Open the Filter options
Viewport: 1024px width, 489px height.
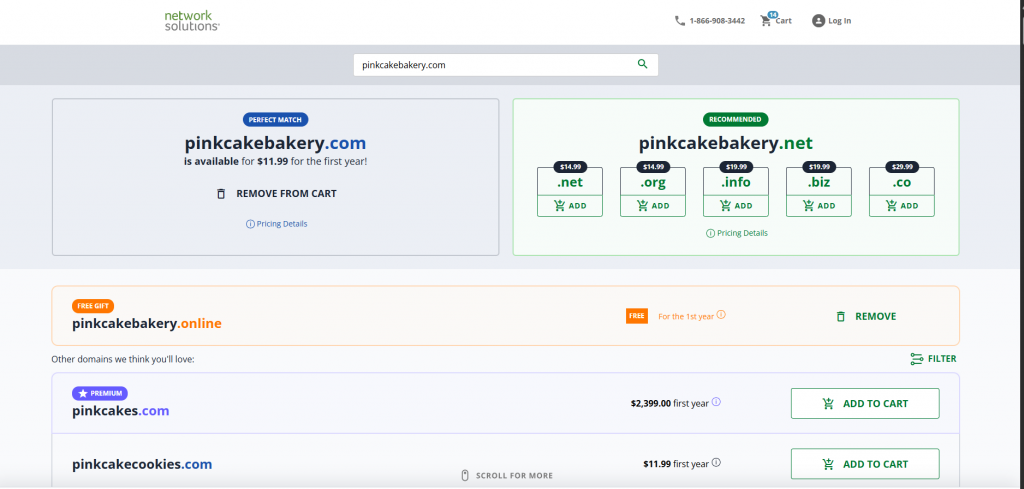coord(933,359)
